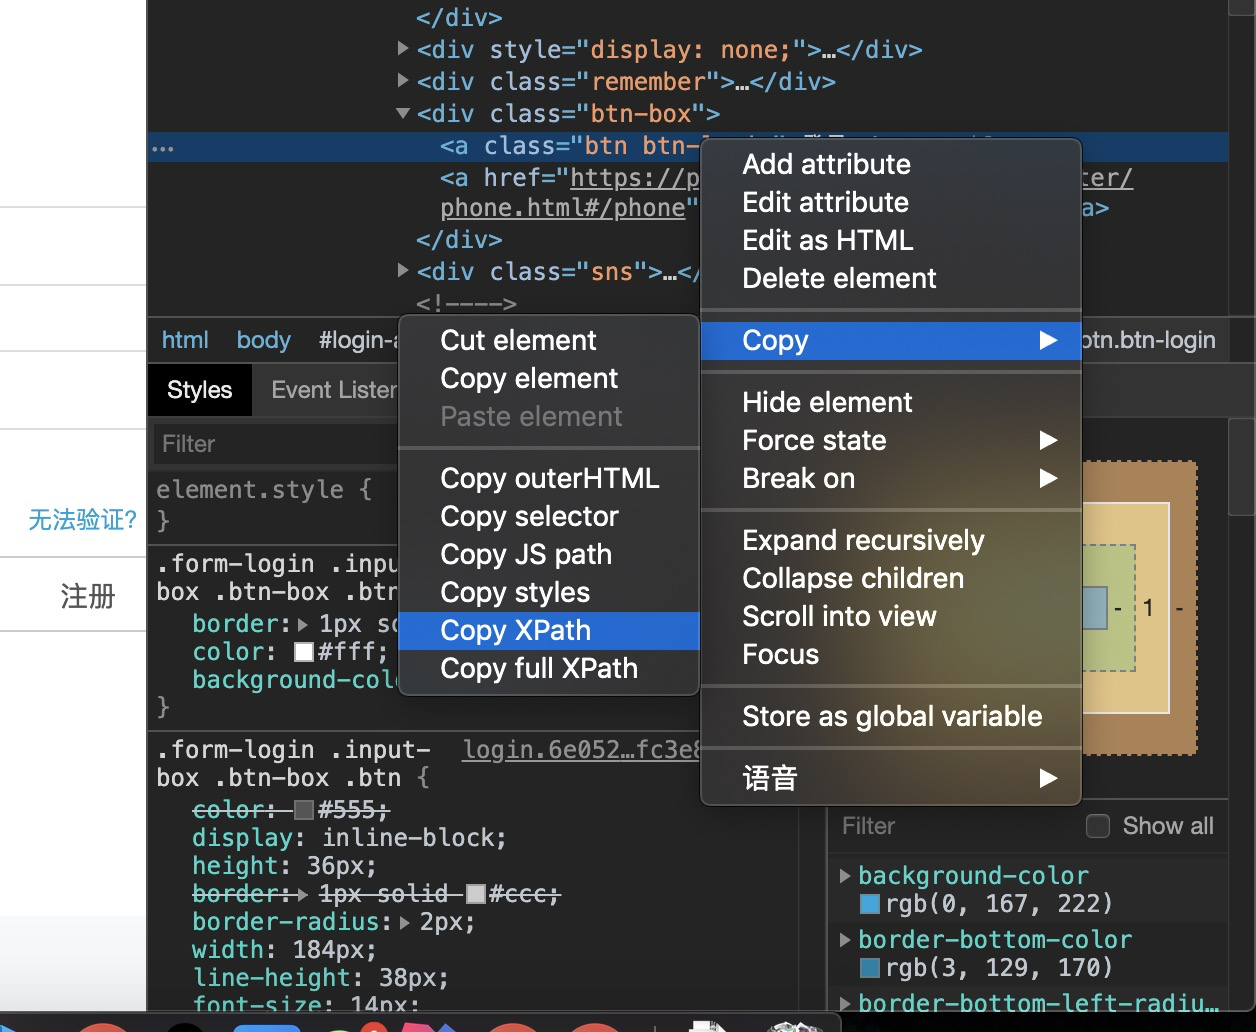This screenshot has width=1256, height=1032.
Task: Collapse the div class="btn-box" node
Action: tap(403, 113)
